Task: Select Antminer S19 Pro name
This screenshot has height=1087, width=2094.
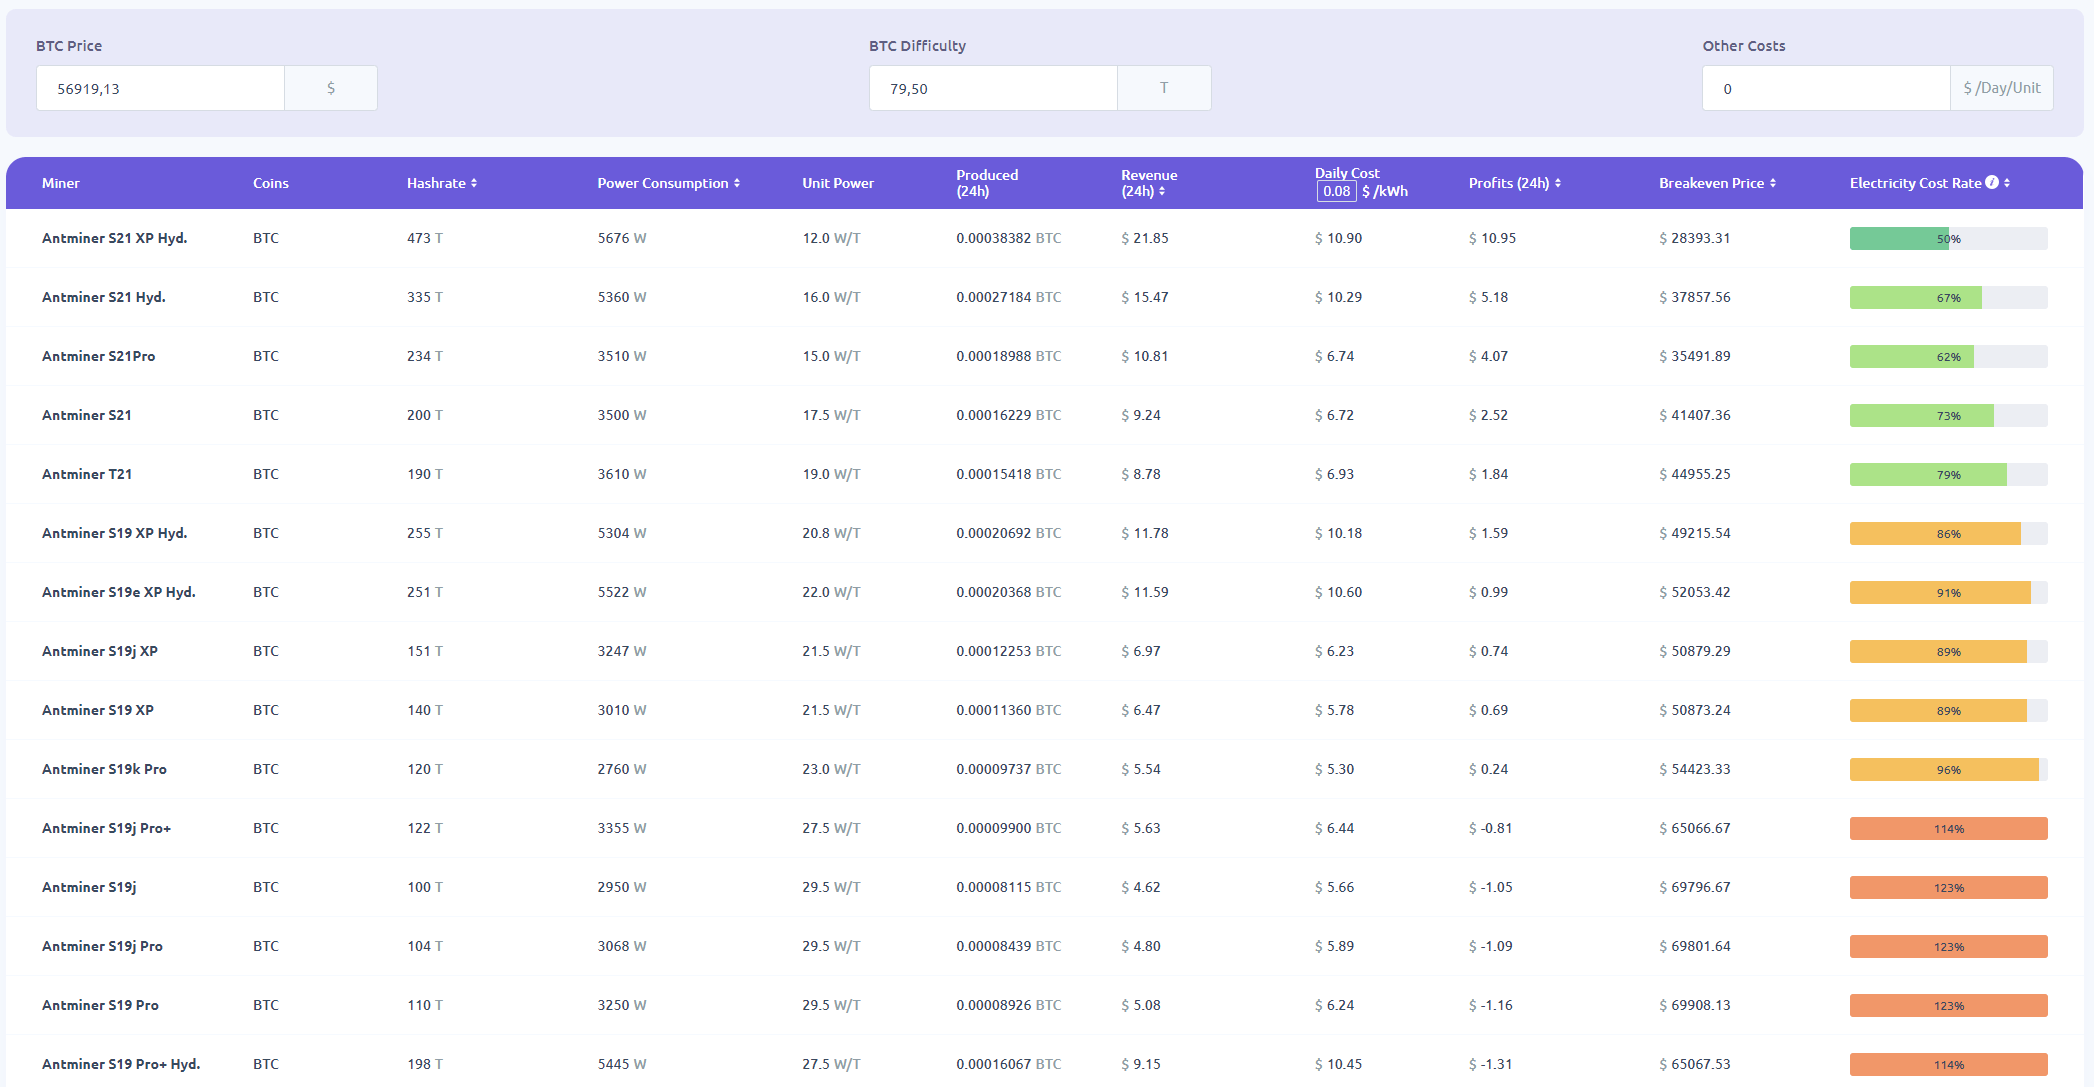Action: (100, 1005)
